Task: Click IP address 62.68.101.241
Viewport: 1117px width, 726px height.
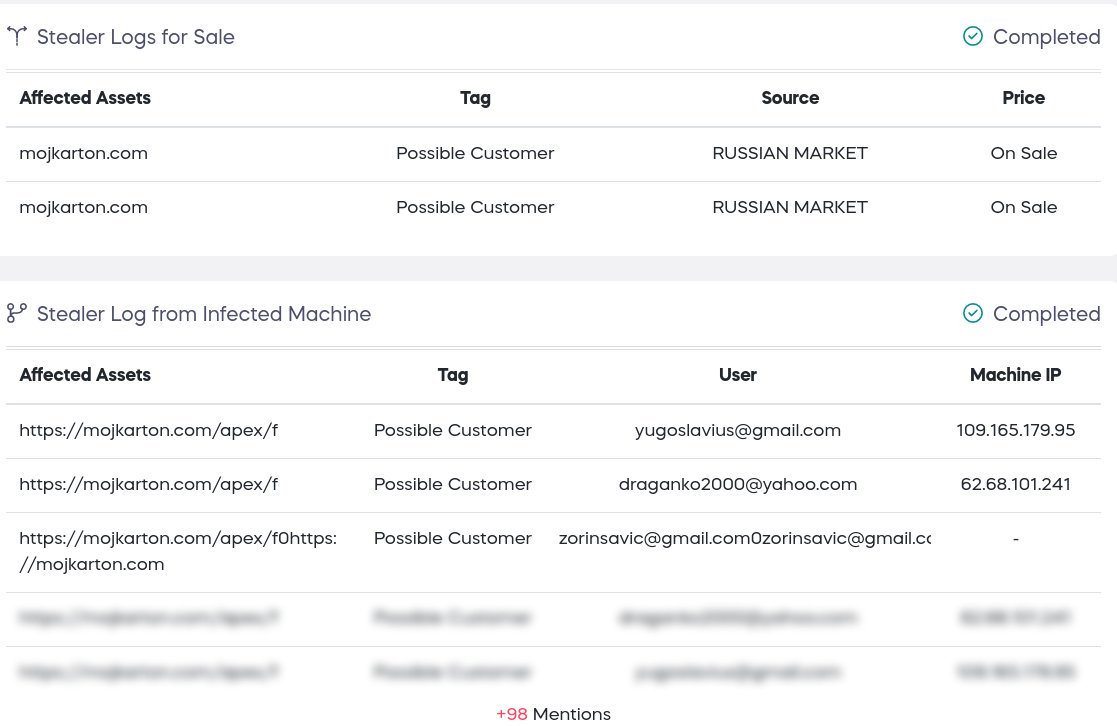Action: pyautogui.click(x=1015, y=484)
